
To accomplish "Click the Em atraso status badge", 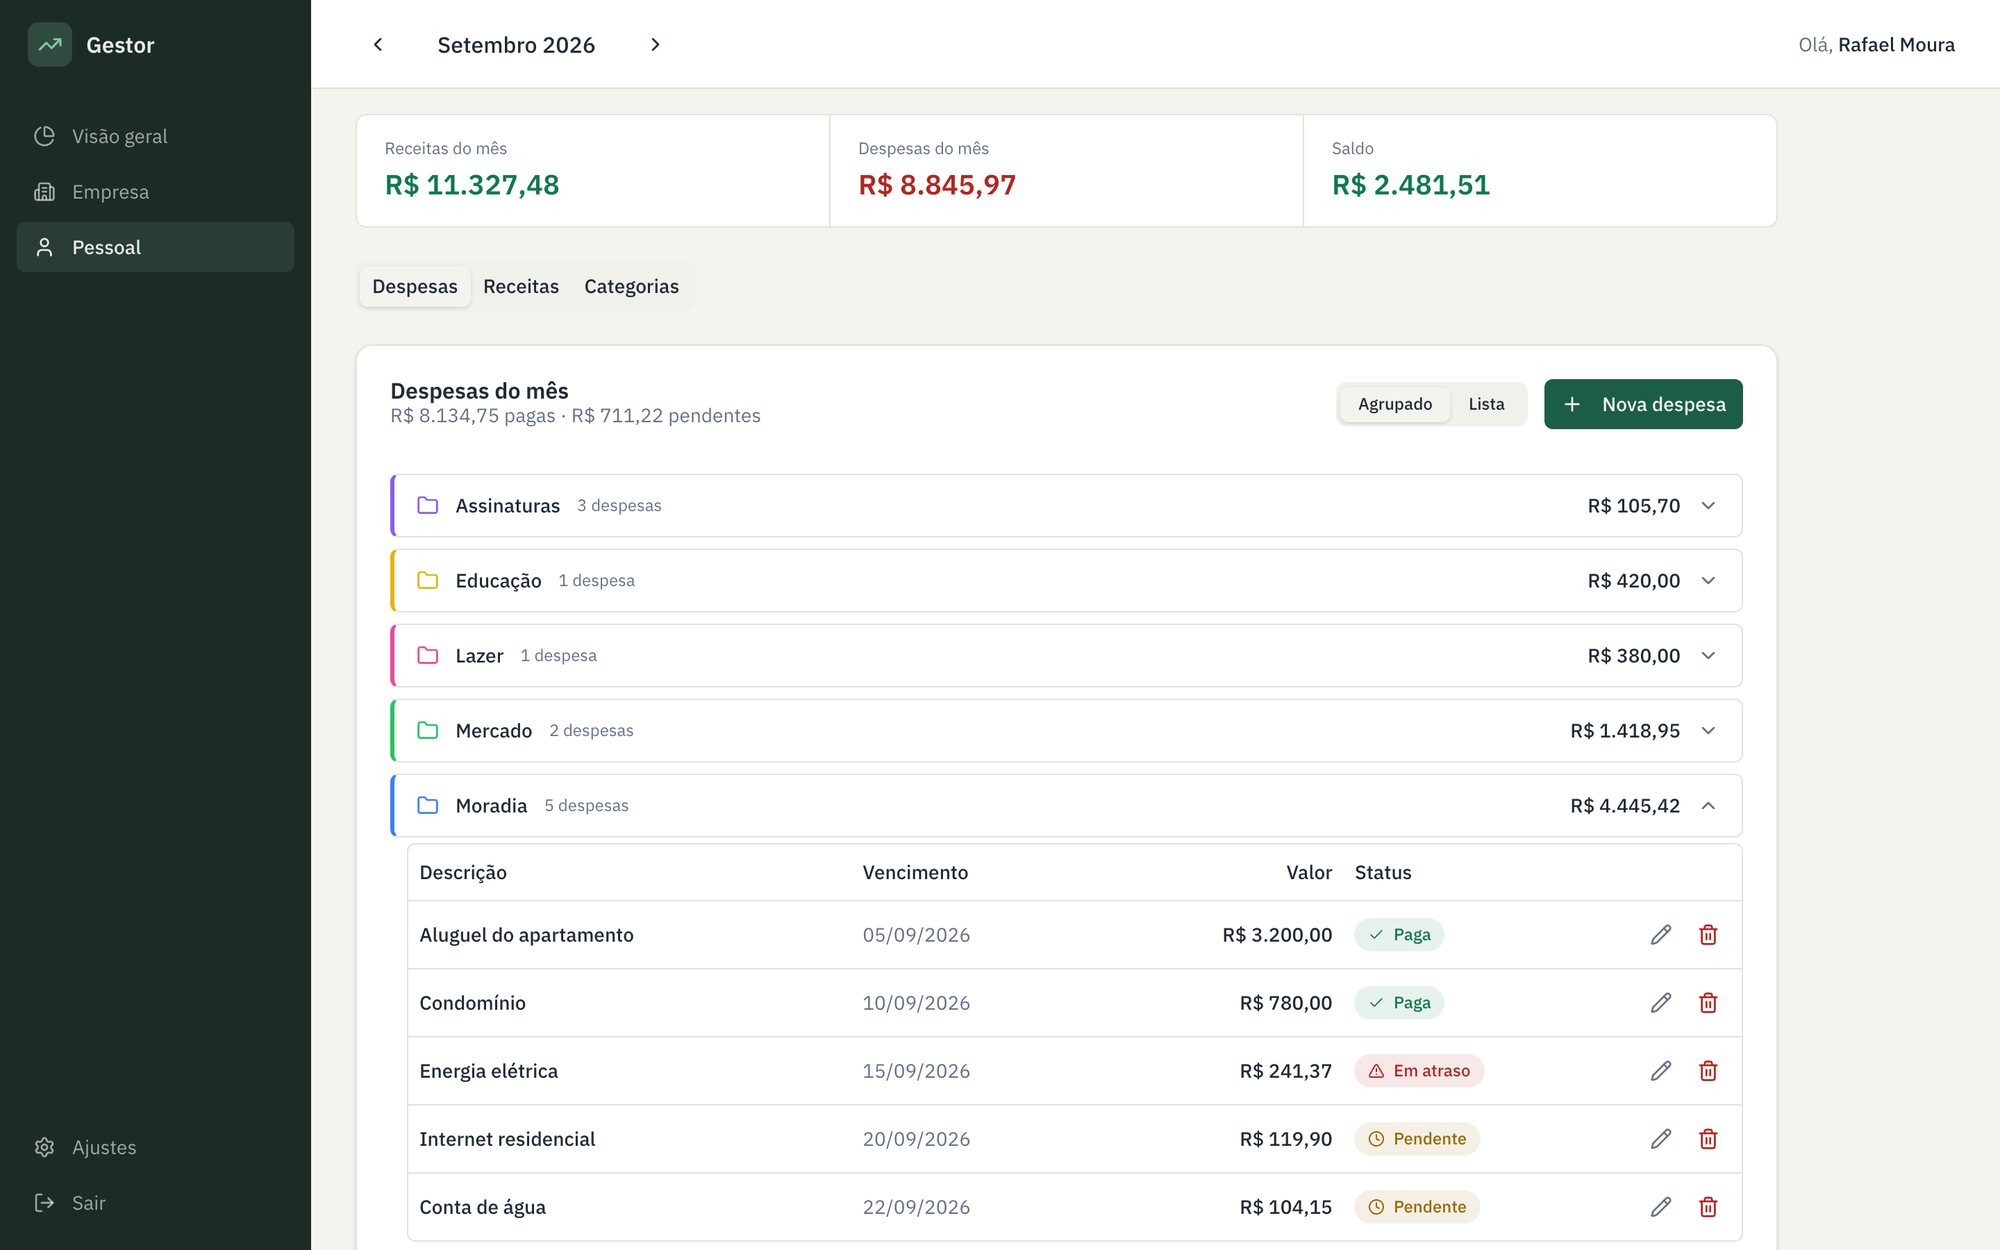I will click(1419, 1071).
